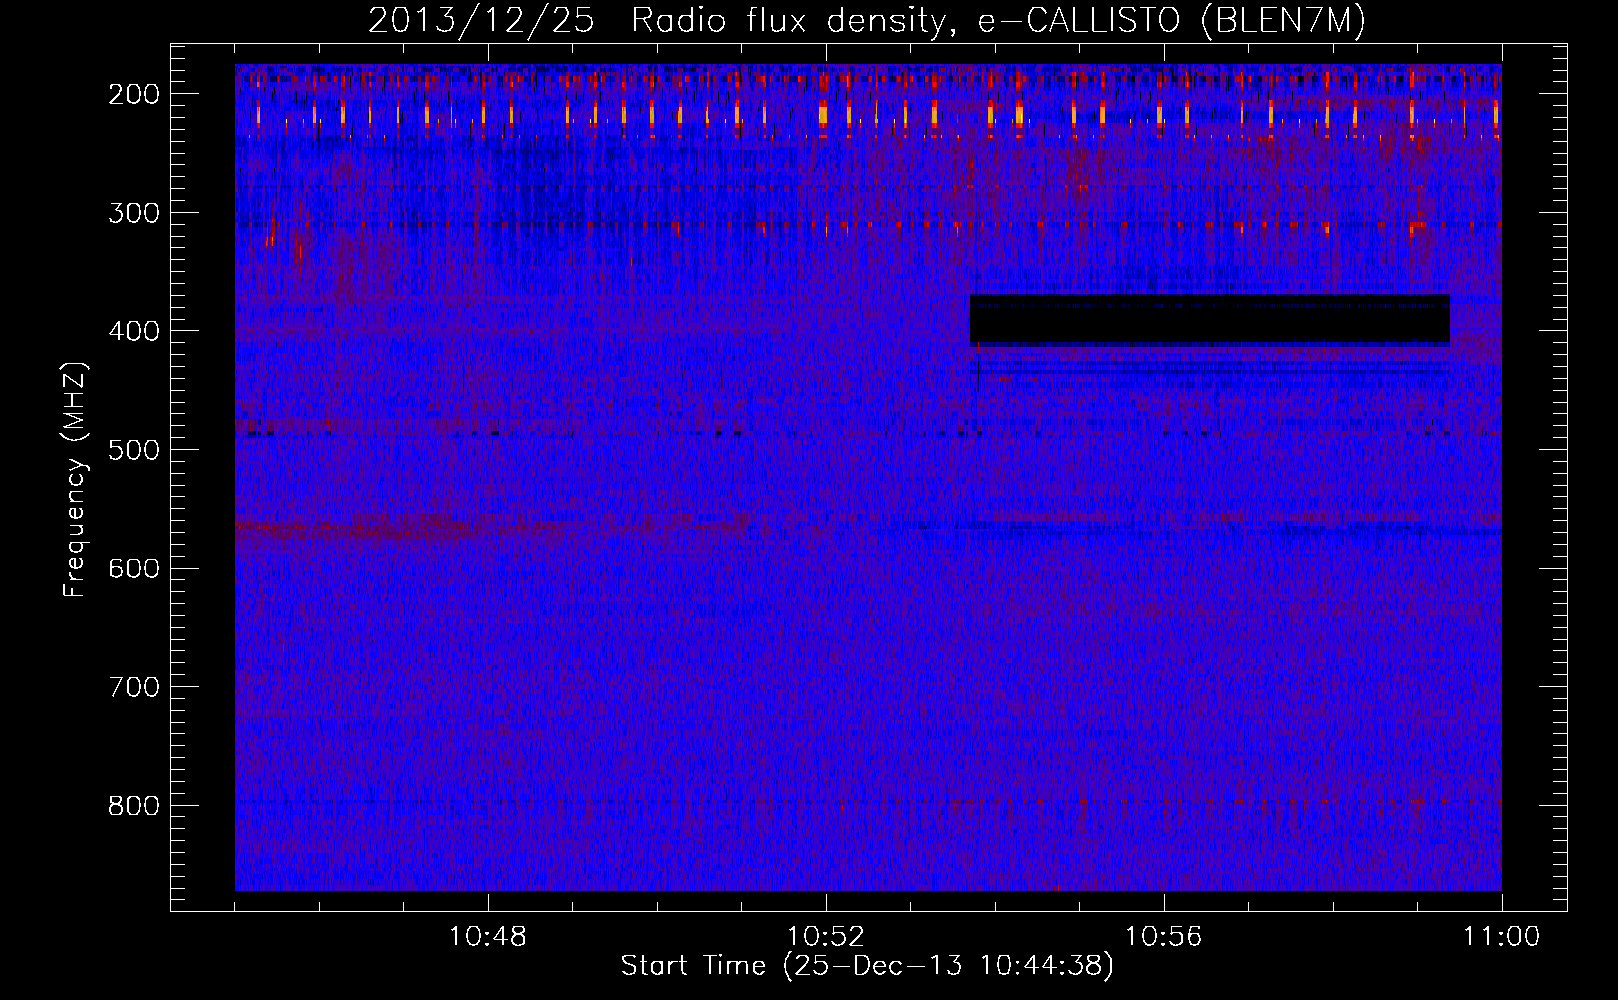Screen dimensions: 1618x1000
Task: Click the black masked rectangle near 400 MHz
Action: [x=1209, y=320]
